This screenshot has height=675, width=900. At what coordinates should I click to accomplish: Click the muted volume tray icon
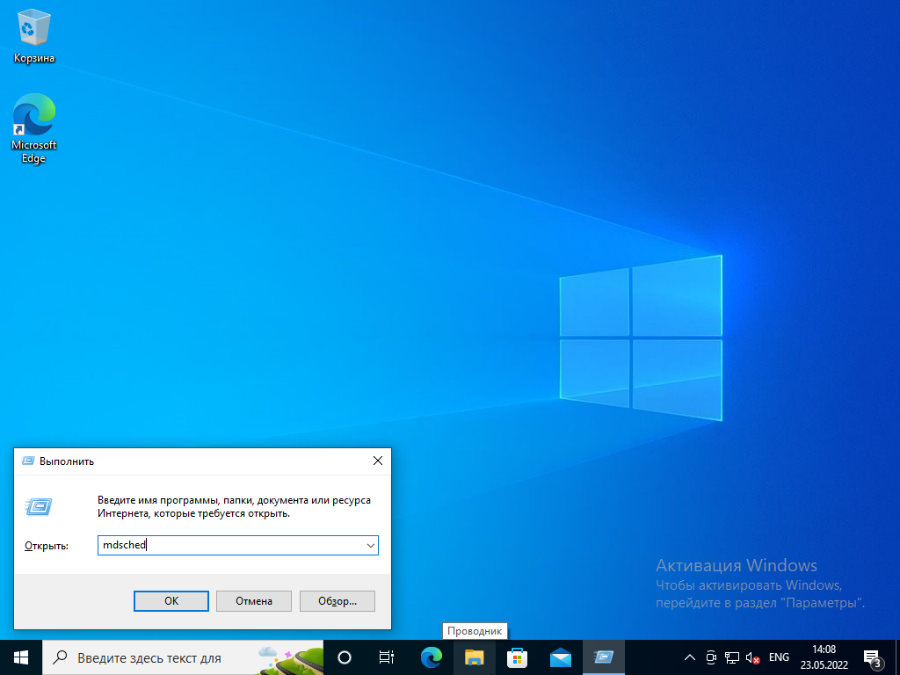click(752, 658)
